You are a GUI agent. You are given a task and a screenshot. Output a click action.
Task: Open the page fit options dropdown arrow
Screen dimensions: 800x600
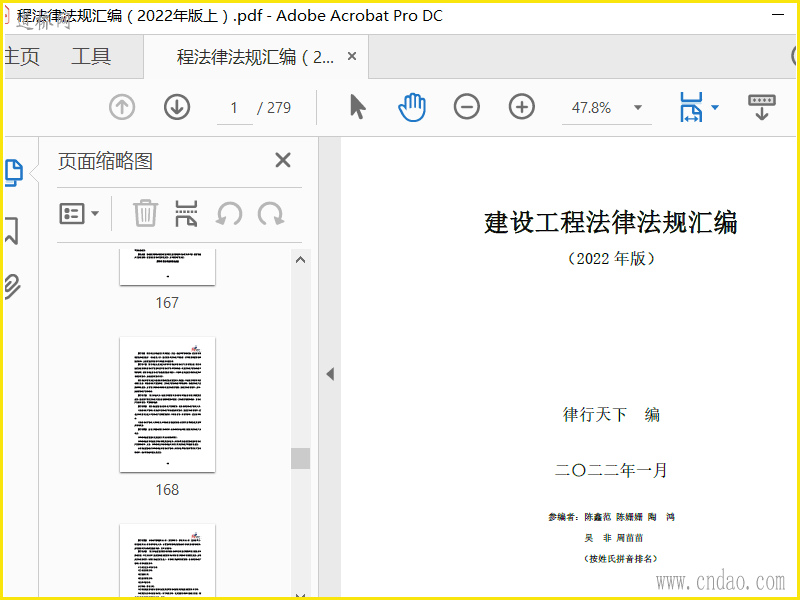[715, 107]
